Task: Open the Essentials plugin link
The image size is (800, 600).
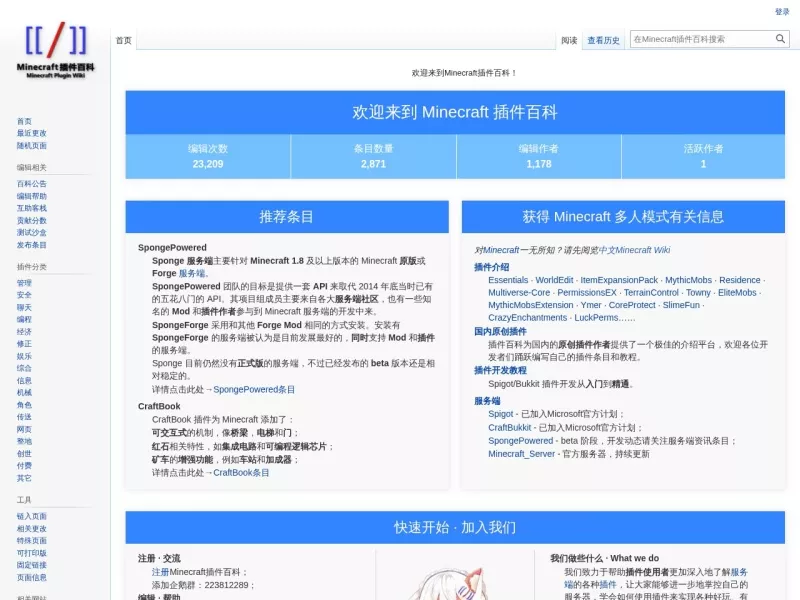Action: click(508, 280)
